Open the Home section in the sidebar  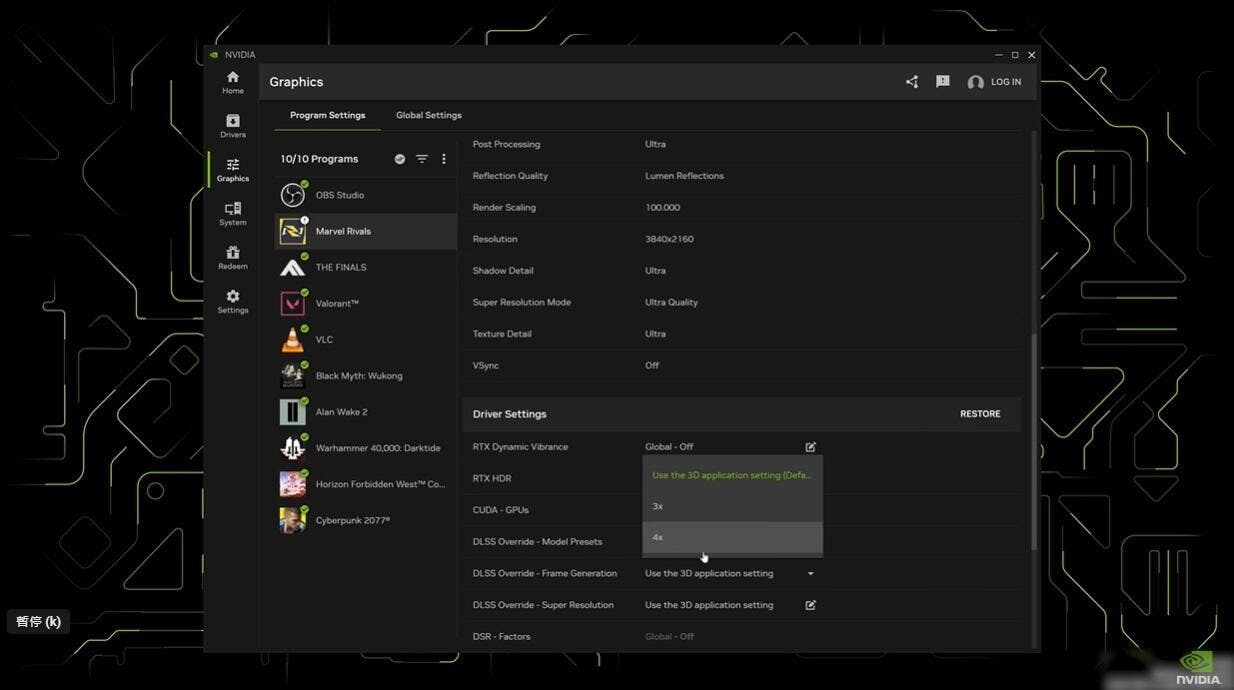pos(233,82)
